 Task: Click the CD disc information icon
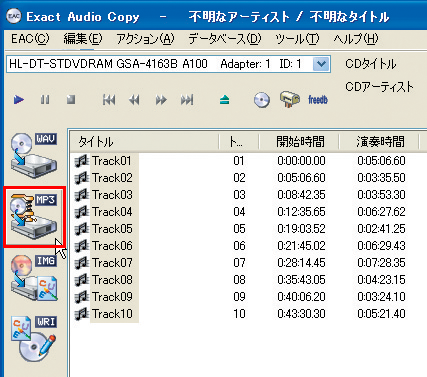[262, 100]
